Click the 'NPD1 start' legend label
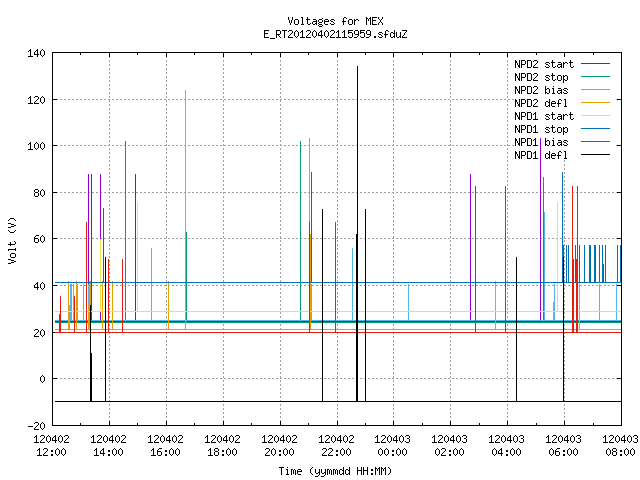This screenshot has height=480, width=640. (x=544, y=116)
